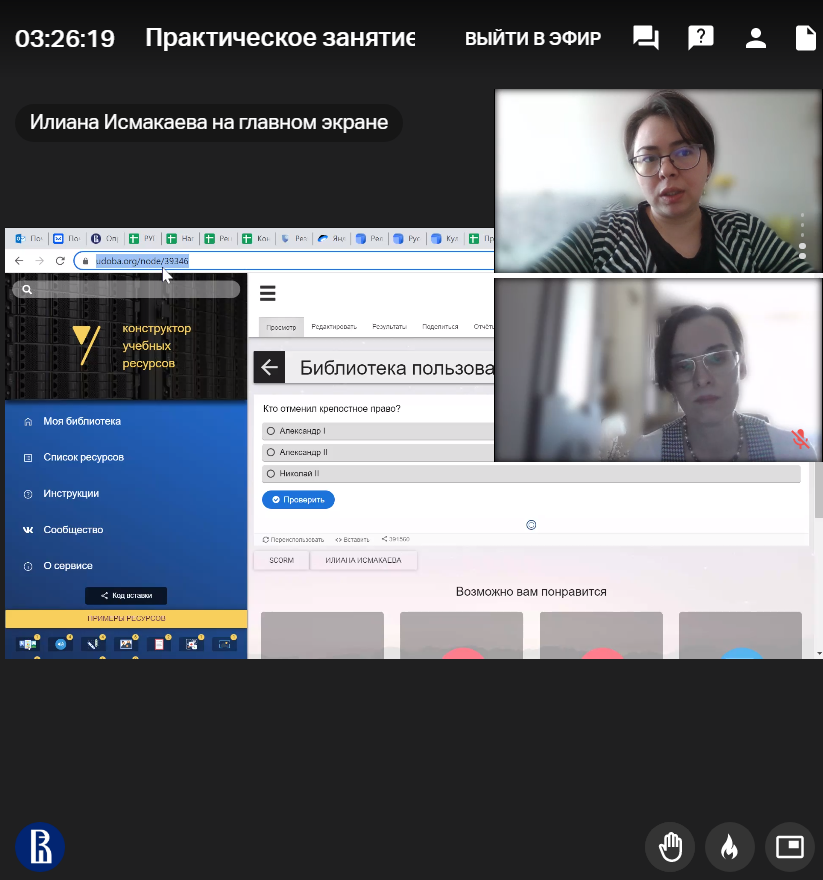The image size is (823, 880).
Task: Choose the Николай II radio option
Action: click(271, 474)
